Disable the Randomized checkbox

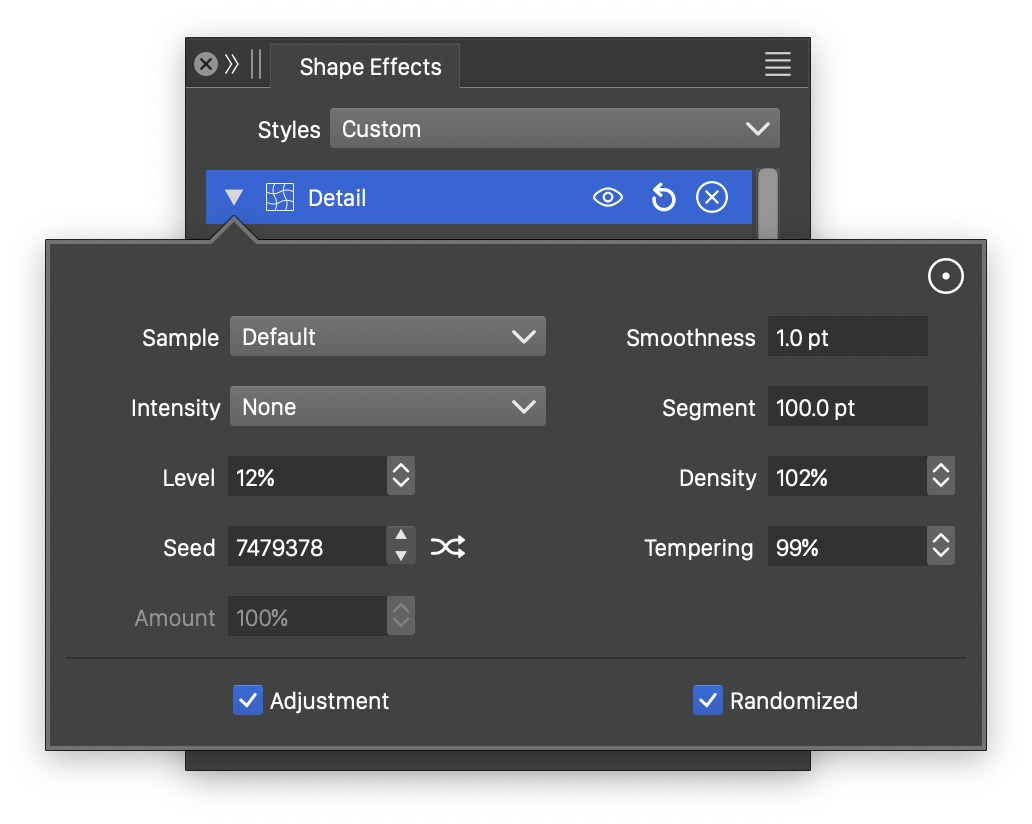(x=707, y=701)
